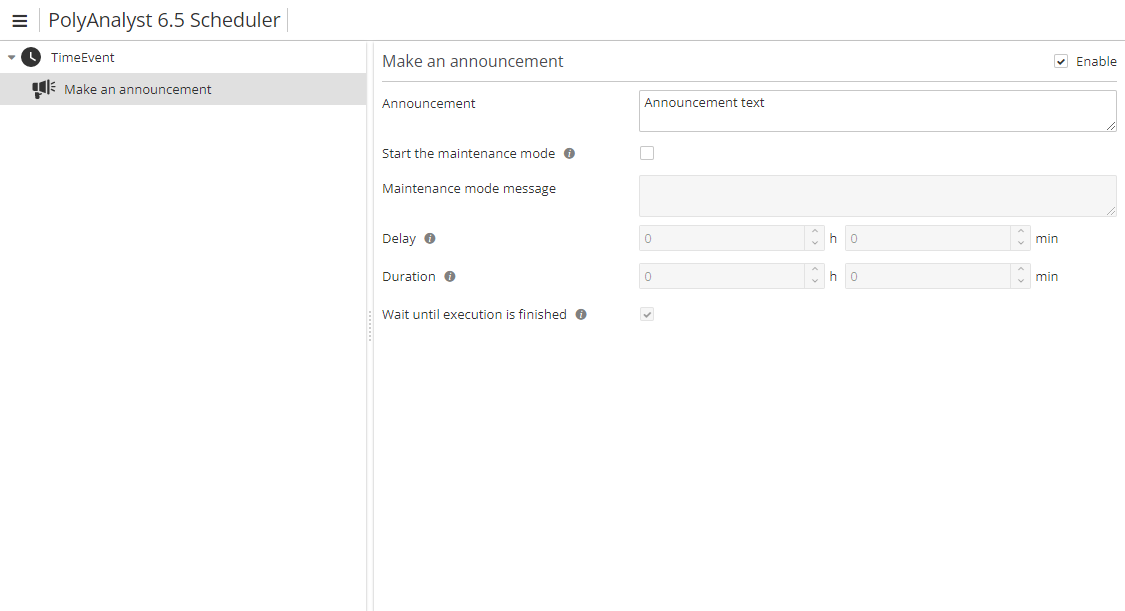
Task: Check the Start the maintenance mode box
Action: pyautogui.click(x=647, y=153)
